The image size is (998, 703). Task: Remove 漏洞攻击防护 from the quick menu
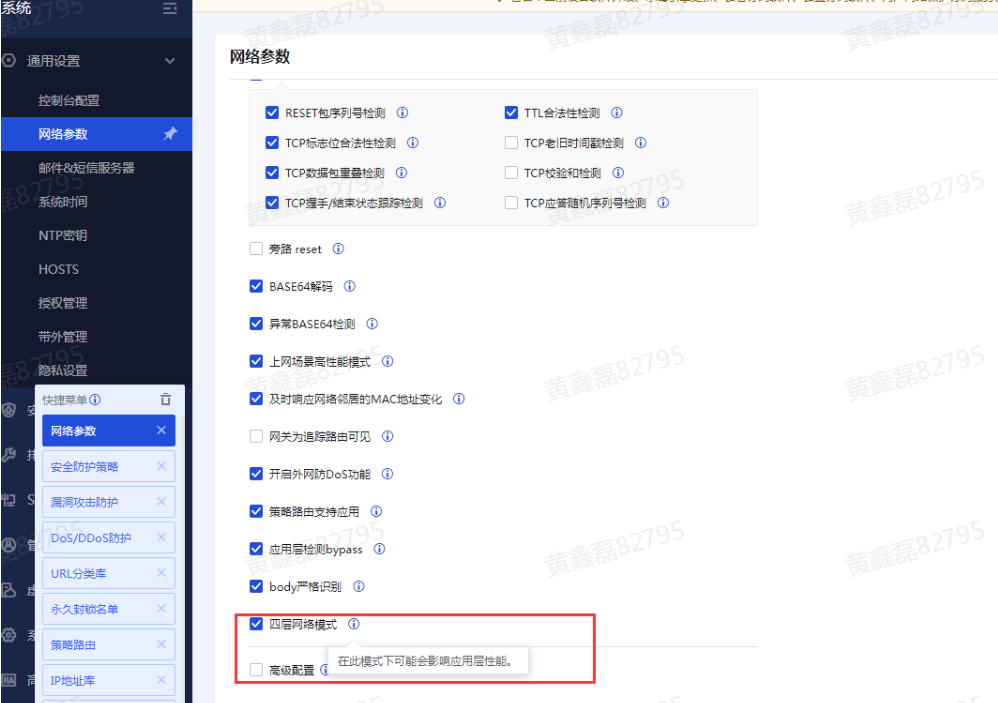[162, 502]
